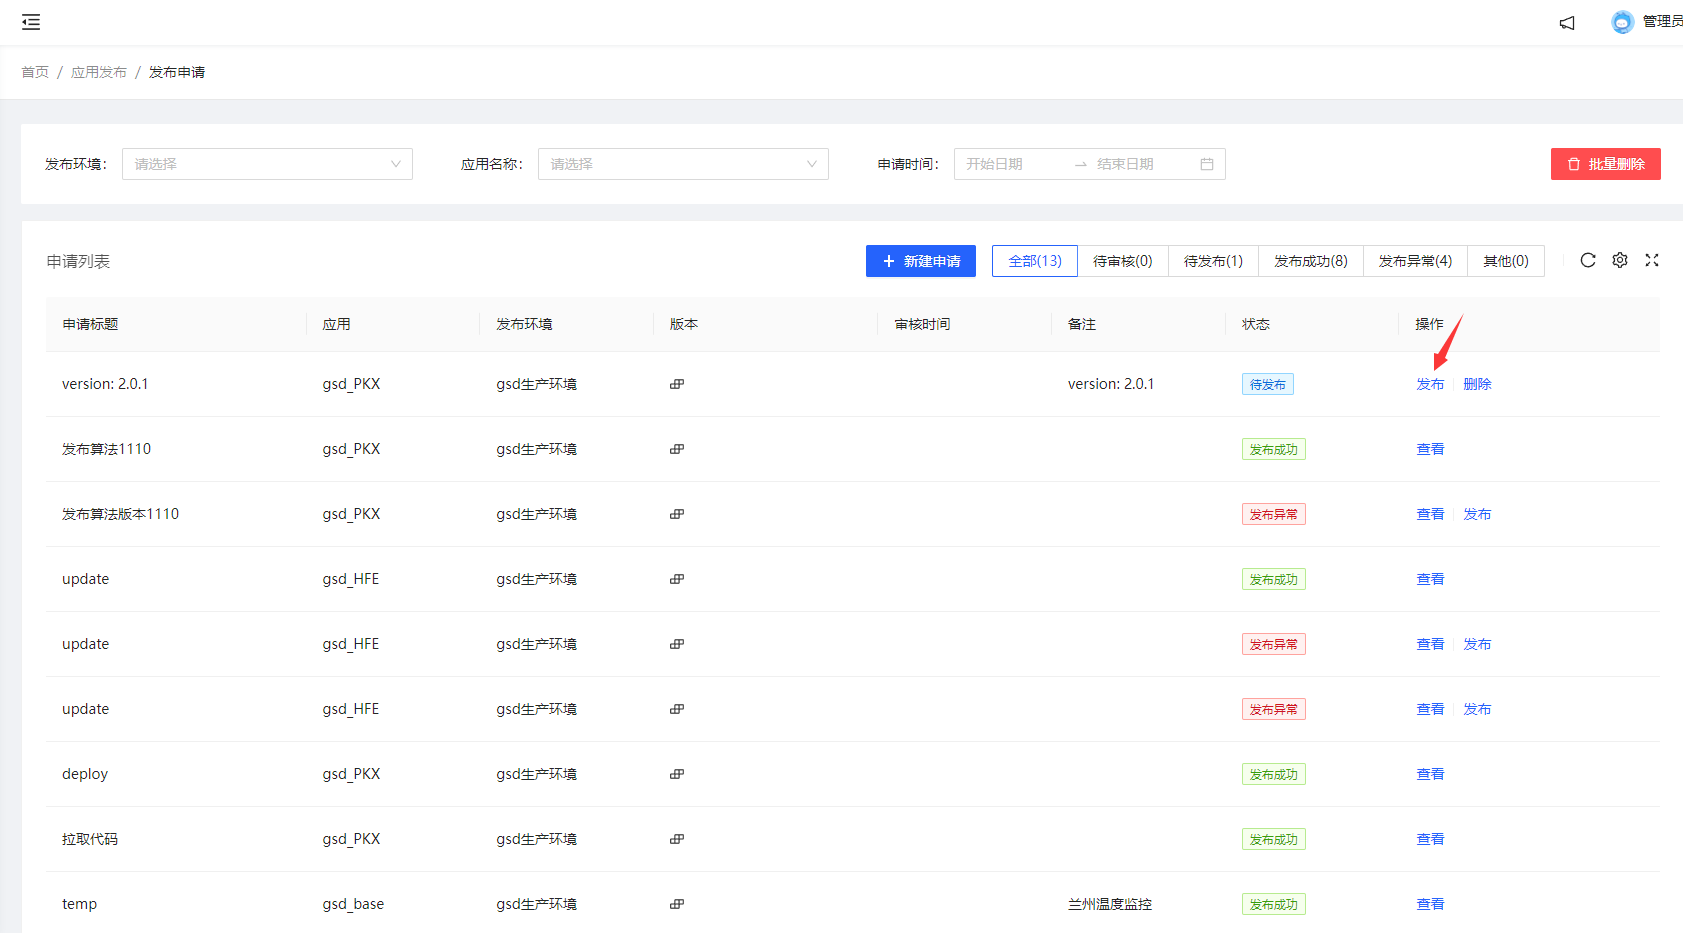Screen dimensions: 1683x933
Task: Click 查看 for deploy row
Action: (1430, 774)
